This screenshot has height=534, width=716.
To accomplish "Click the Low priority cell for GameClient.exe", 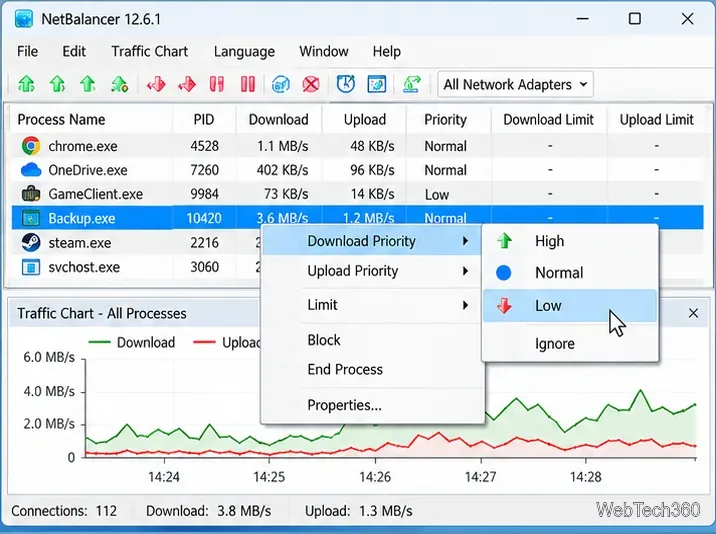I will (437, 195).
